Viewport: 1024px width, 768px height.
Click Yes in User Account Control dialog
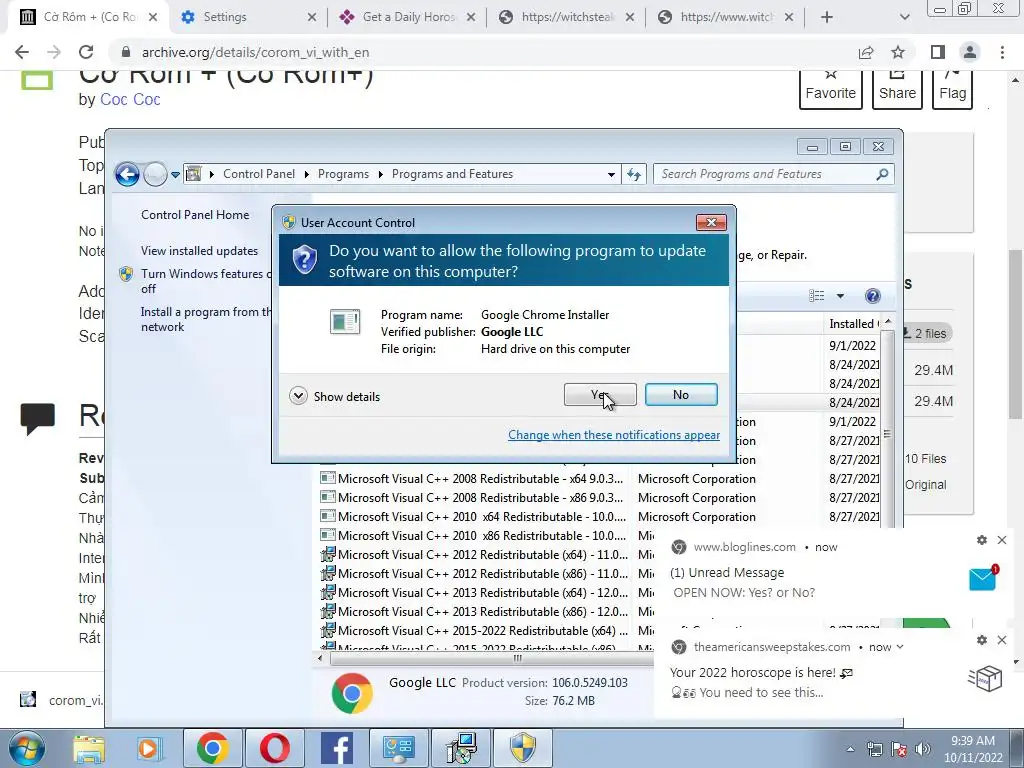coord(600,394)
